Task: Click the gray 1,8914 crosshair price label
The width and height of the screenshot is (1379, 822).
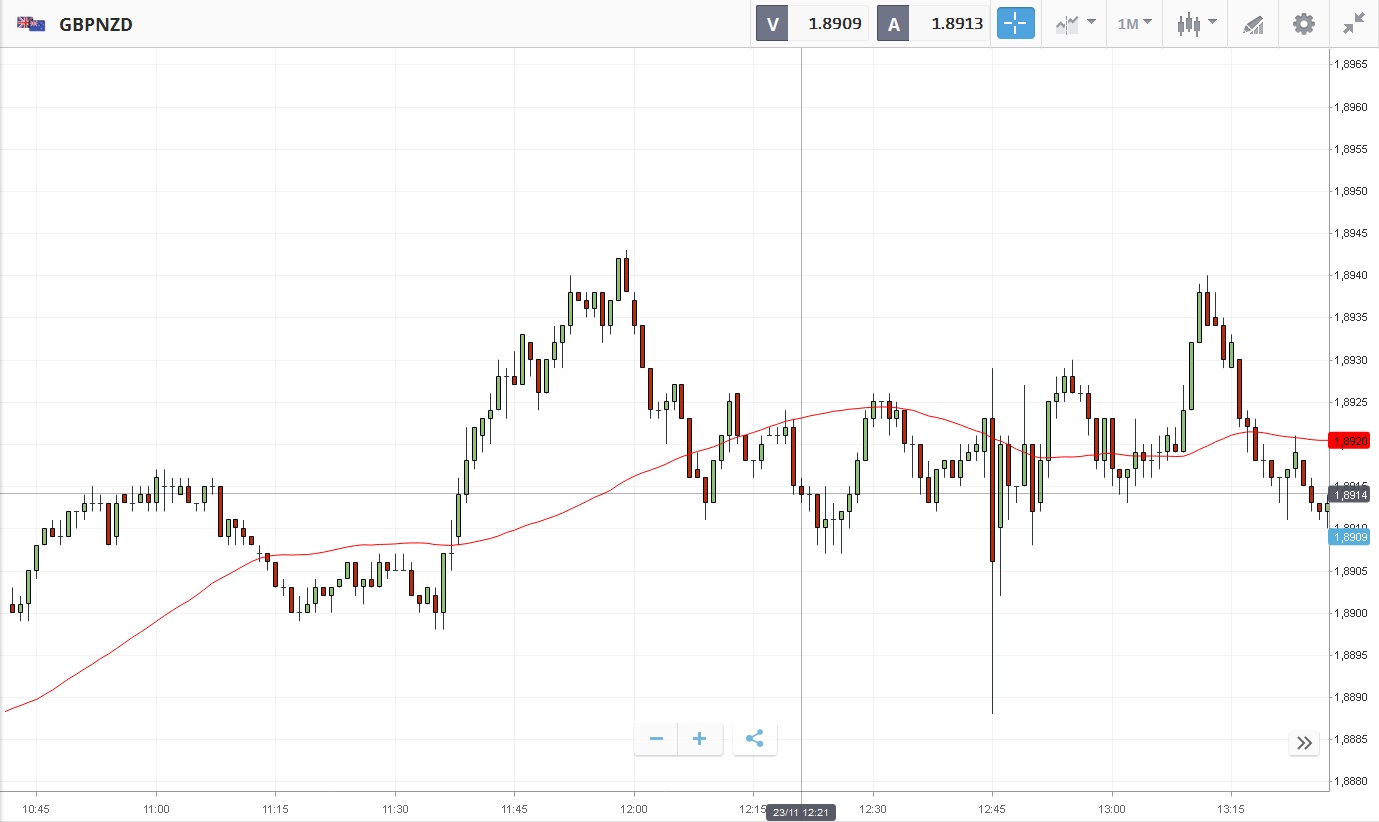Action: pos(1348,495)
